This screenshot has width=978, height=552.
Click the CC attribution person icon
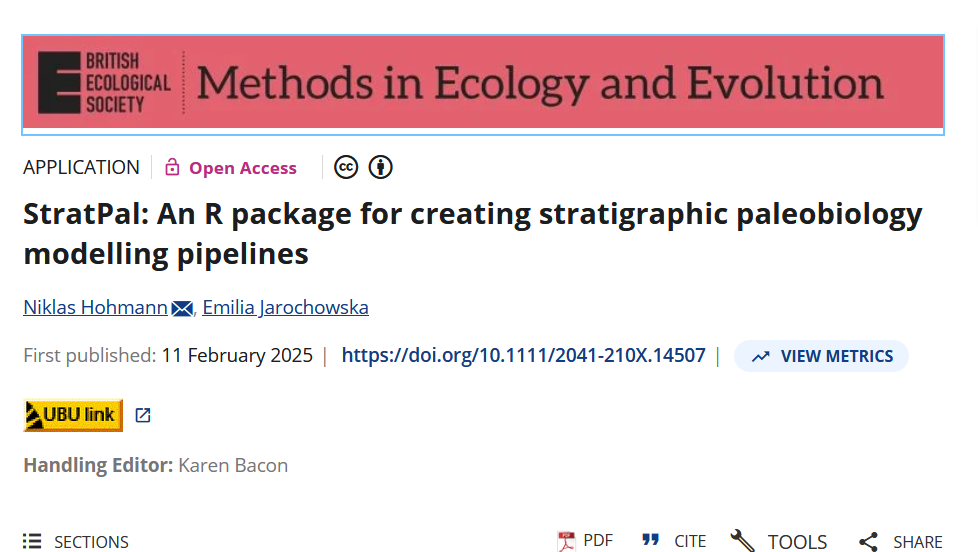[x=380, y=167]
